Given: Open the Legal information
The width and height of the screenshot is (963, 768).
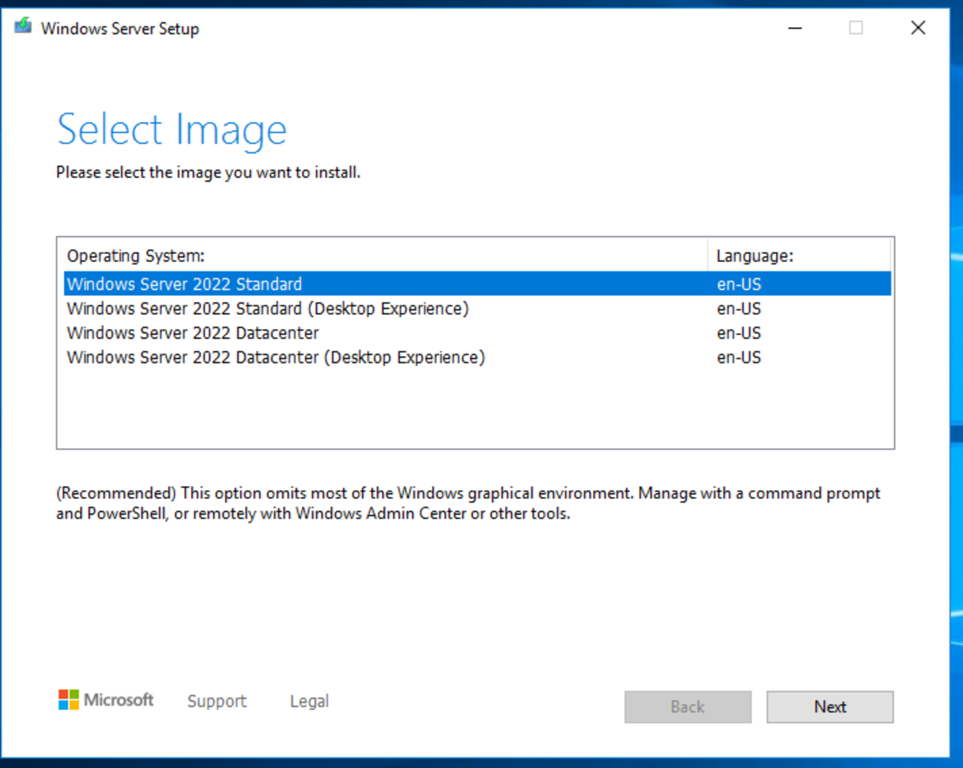Looking at the screenshot, I should (308, 701).
